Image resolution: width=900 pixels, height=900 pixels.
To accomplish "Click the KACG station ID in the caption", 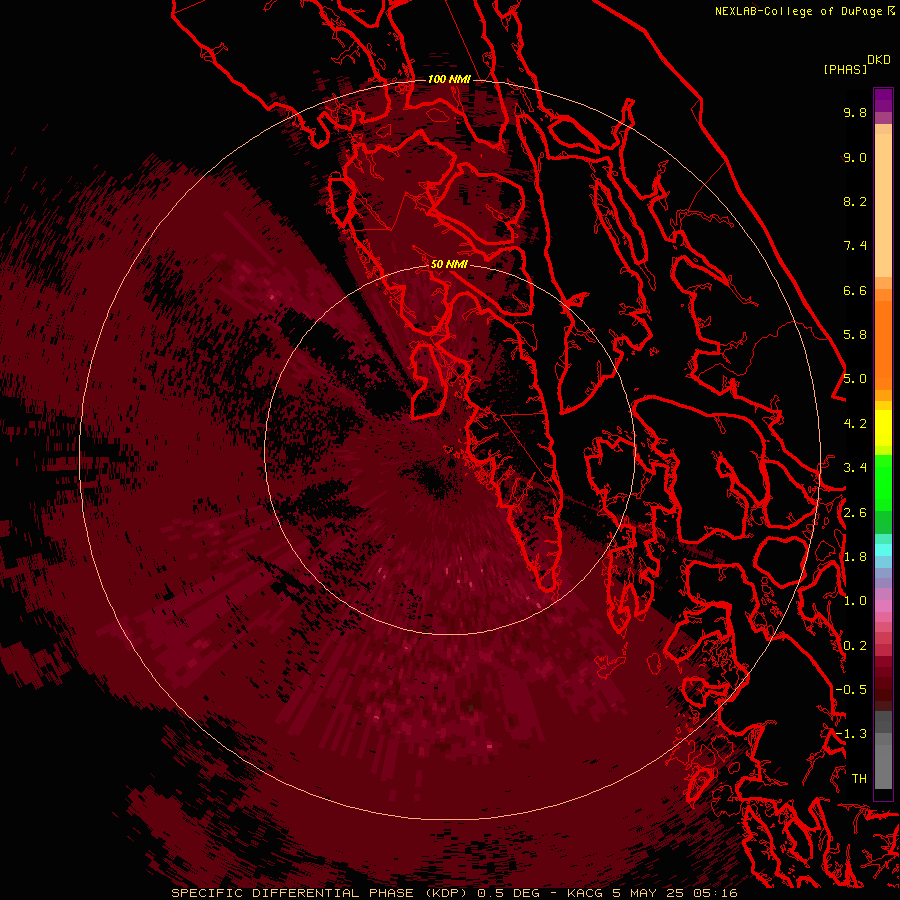I will 584,893.
